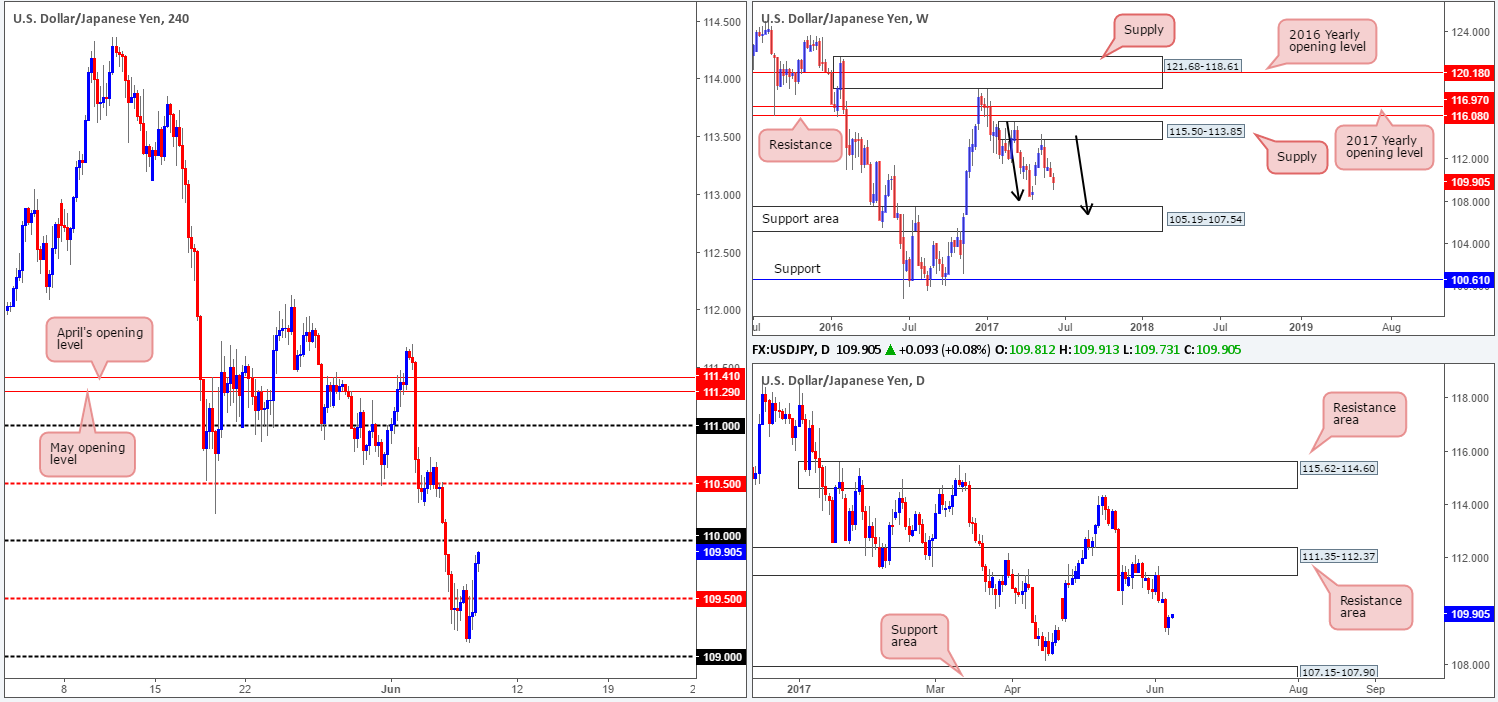
Task: Click the 2018 label on weekly time axis
Action: (x=1142, y=326)
